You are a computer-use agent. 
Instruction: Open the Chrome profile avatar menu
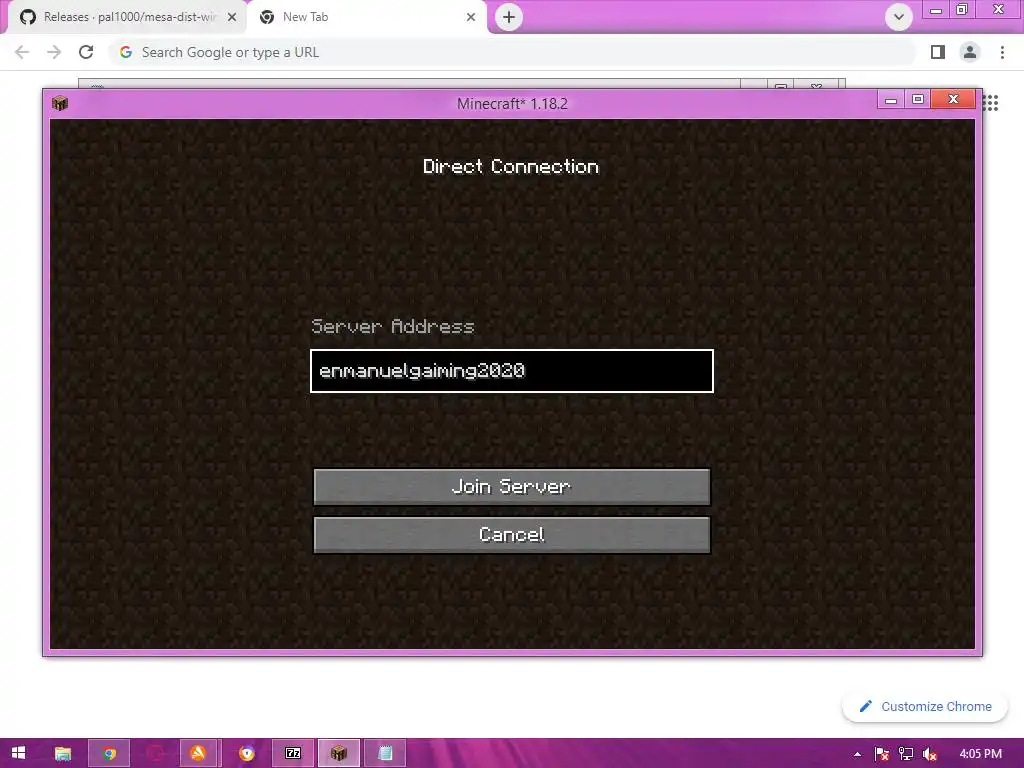click(x=970, y=52)
